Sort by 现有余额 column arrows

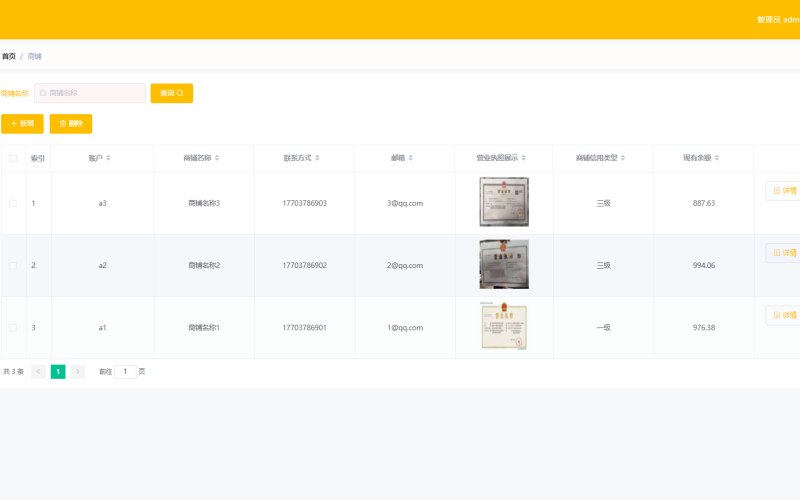coord(717,158)
